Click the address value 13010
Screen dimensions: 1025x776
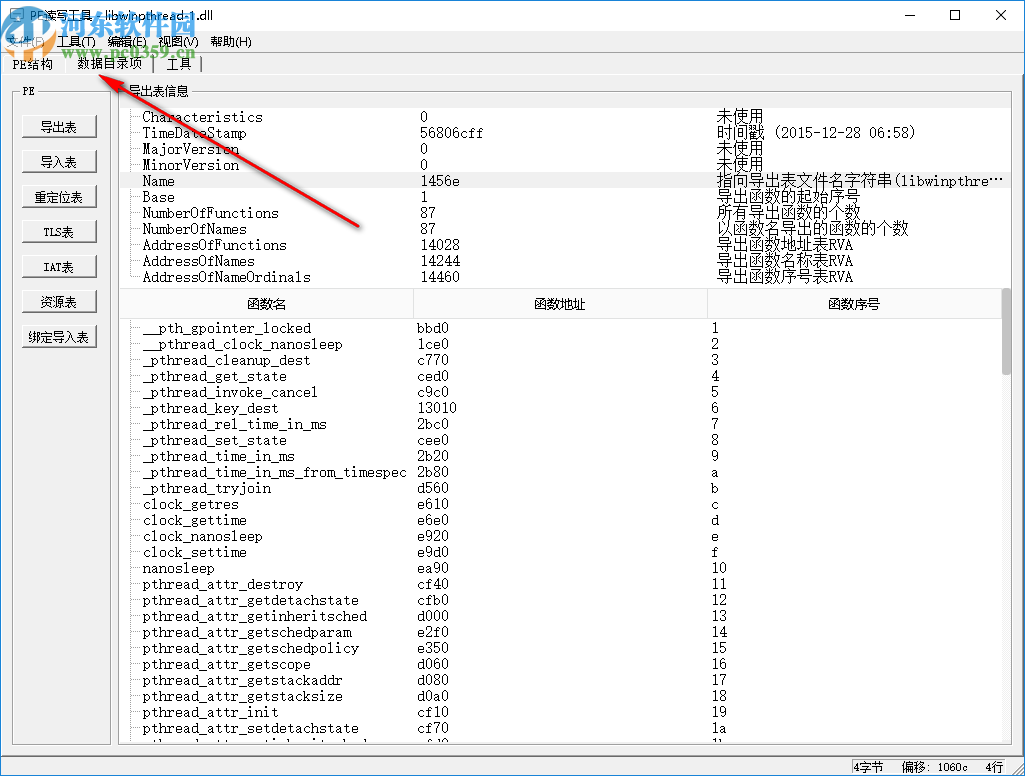pos(437,409)
